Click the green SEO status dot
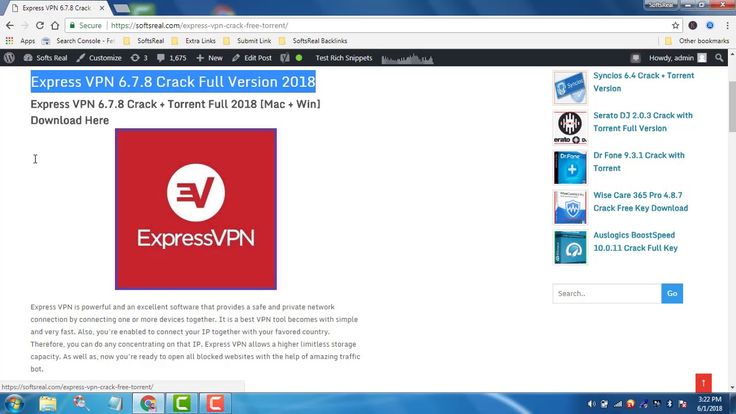Image resolution: width=736 pixels, height=414 pixels. 299,58
